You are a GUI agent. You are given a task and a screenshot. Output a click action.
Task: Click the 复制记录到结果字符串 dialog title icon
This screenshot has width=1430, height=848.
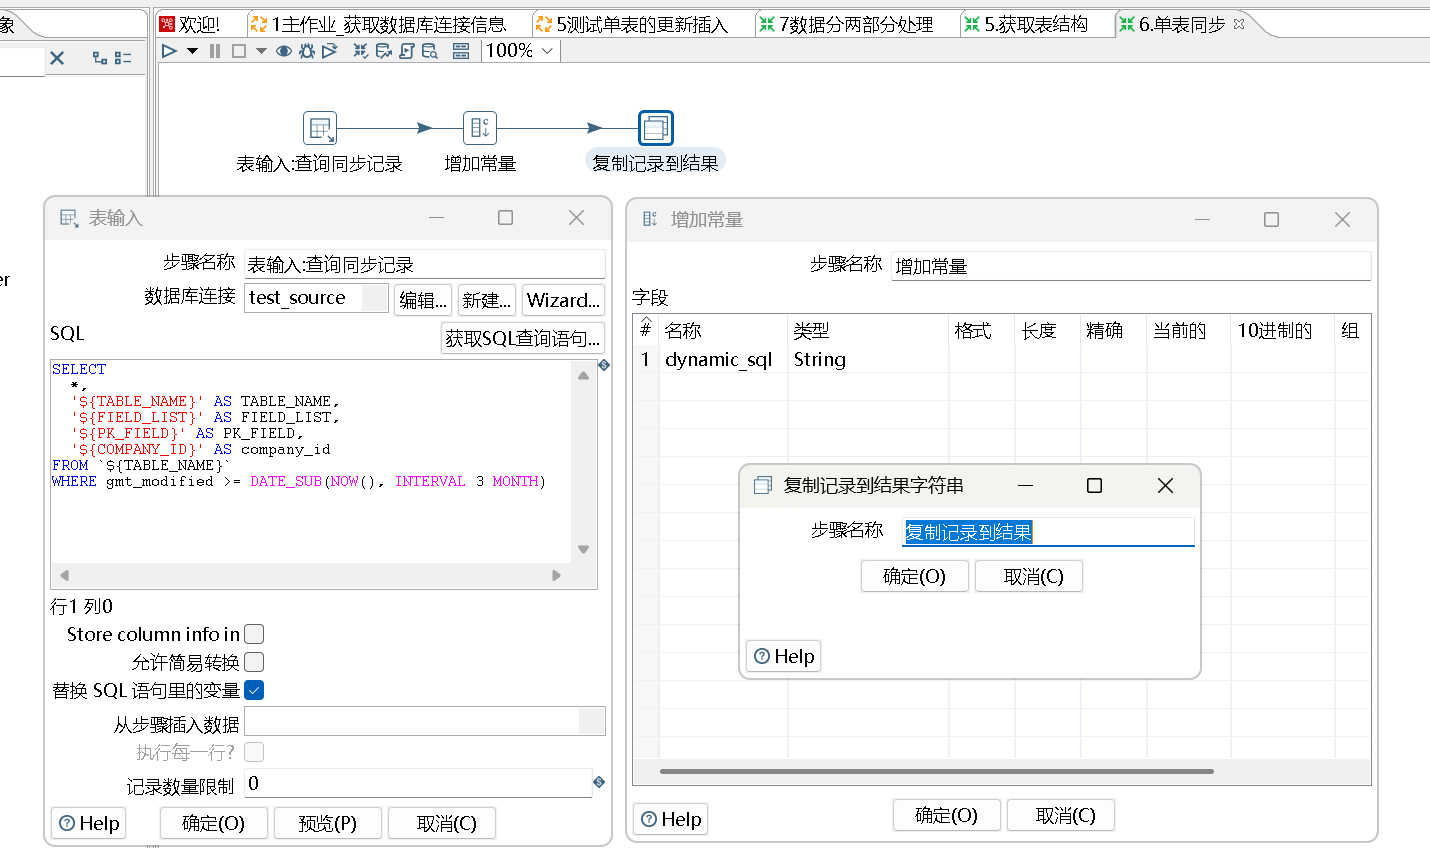coord(763,485)
